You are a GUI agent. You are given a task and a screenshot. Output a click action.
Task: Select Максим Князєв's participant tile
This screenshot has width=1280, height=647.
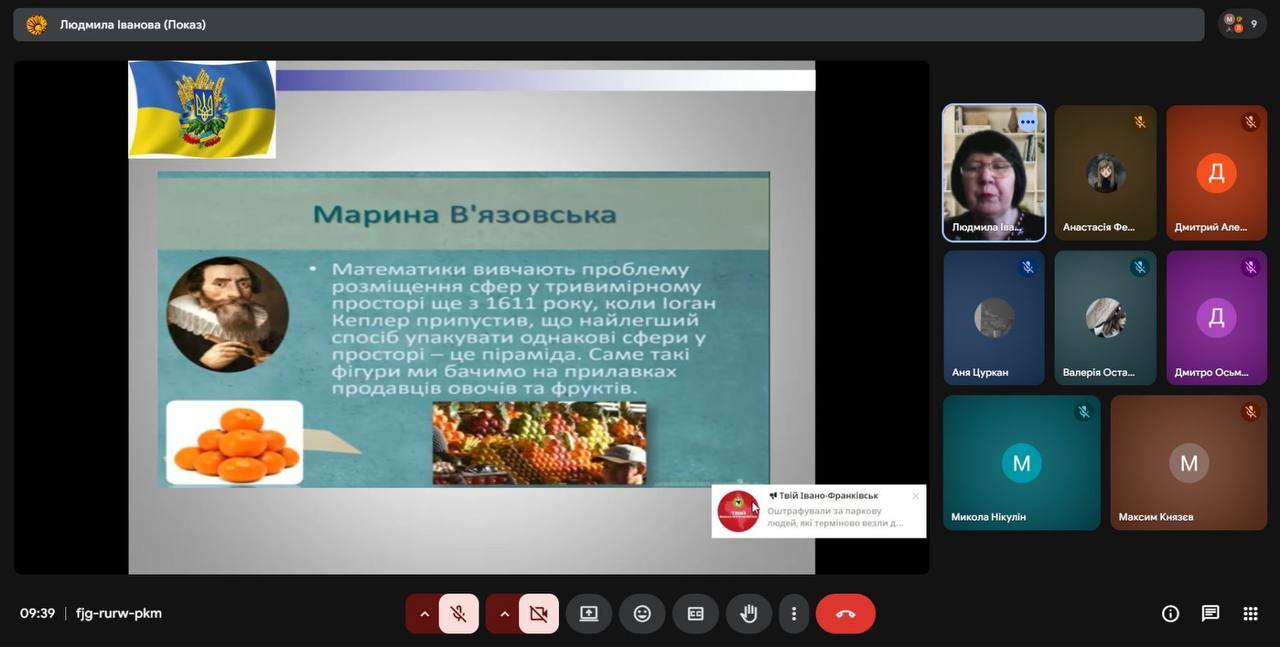coord(1188,462)
